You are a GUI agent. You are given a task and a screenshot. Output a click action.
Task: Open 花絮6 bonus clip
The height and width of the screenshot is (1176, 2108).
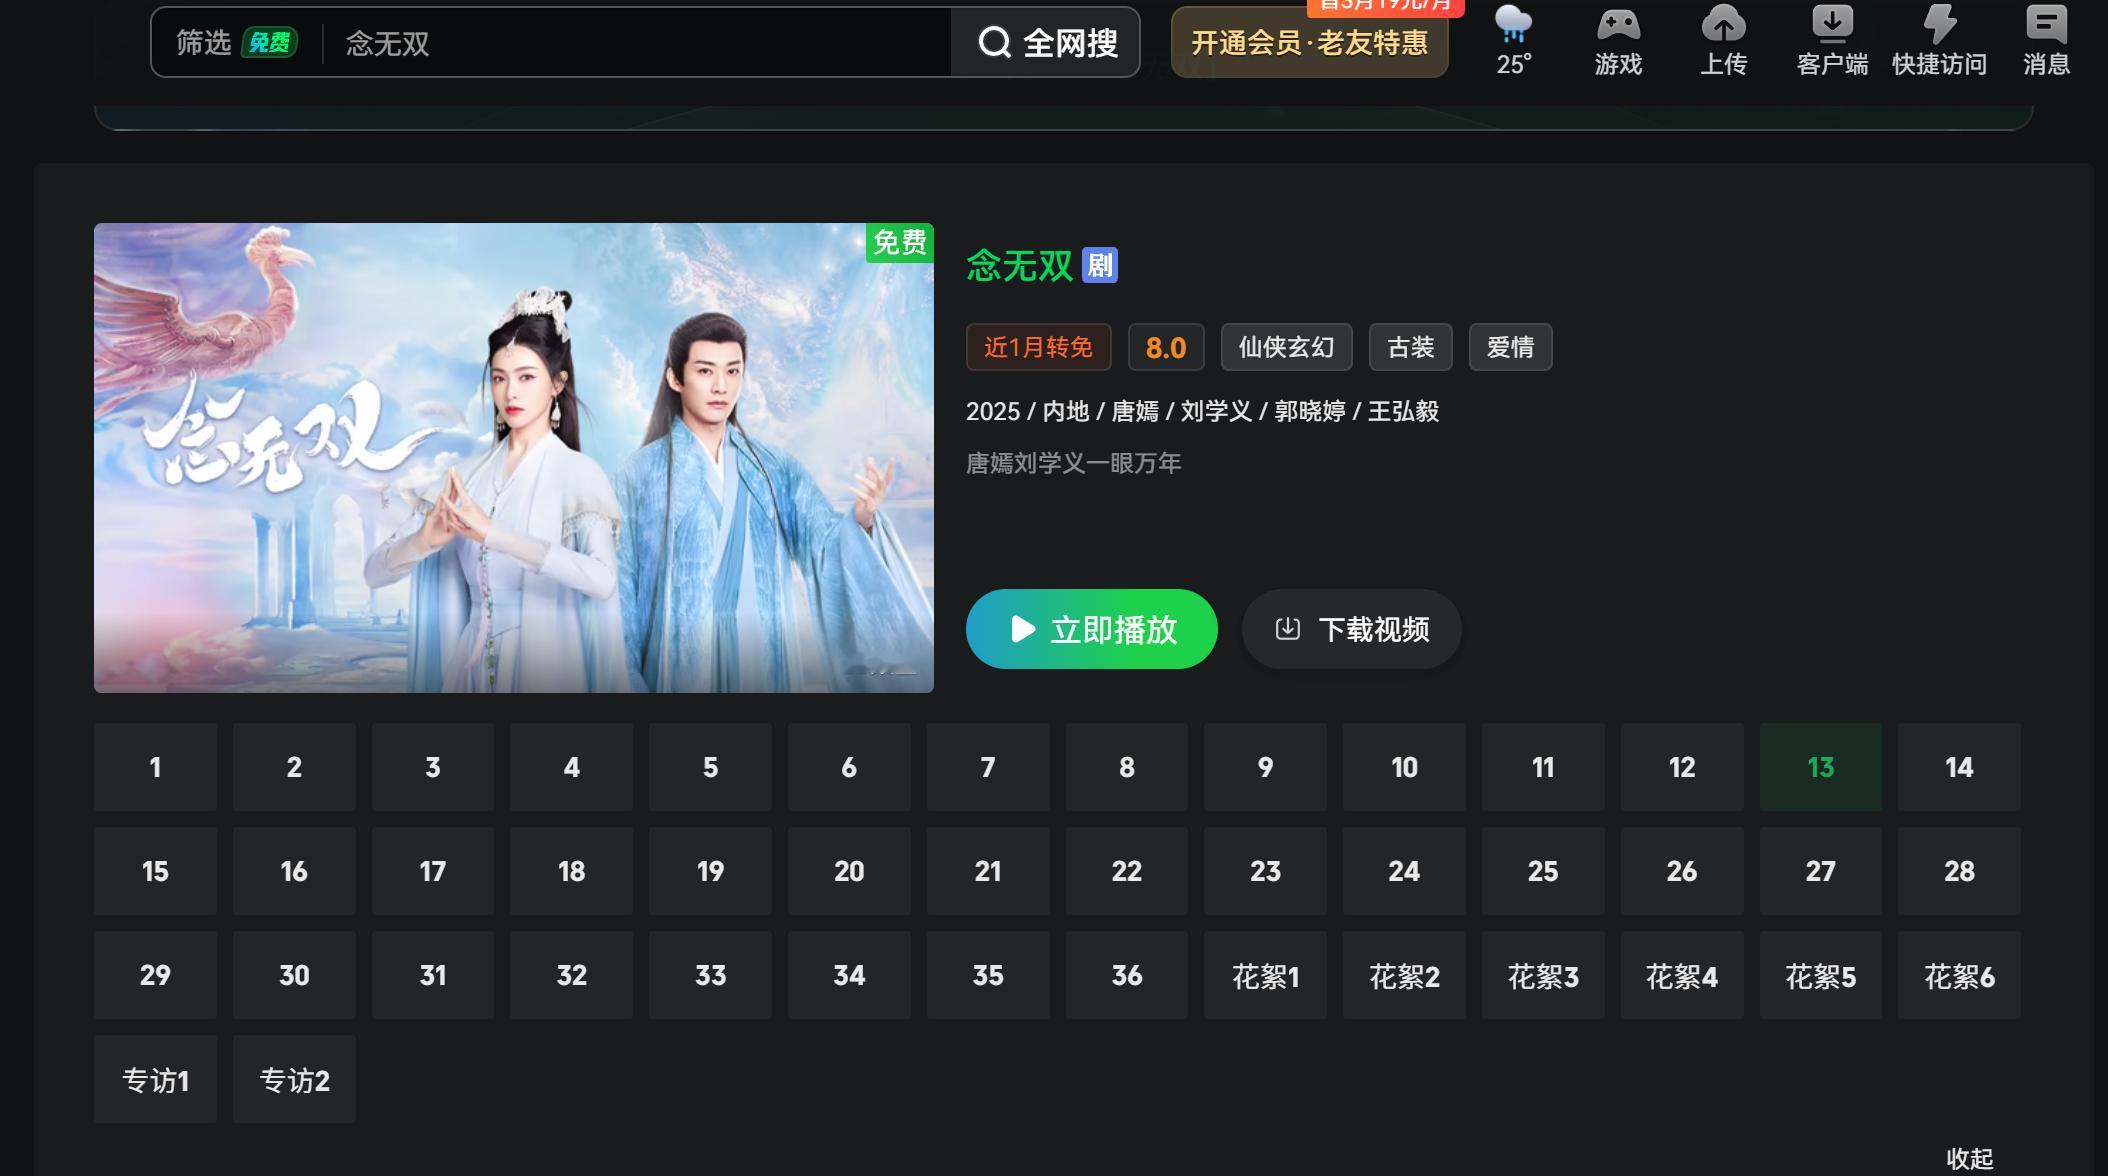click(1959, 975)
